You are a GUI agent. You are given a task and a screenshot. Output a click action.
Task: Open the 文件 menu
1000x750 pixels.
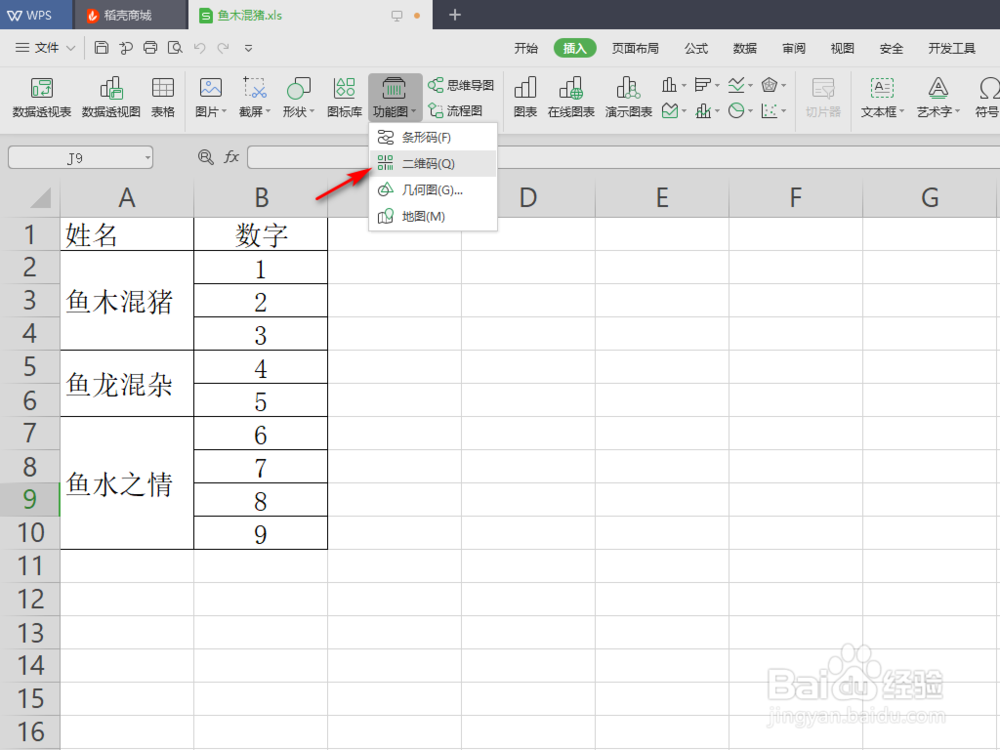[x=45, y=48]
